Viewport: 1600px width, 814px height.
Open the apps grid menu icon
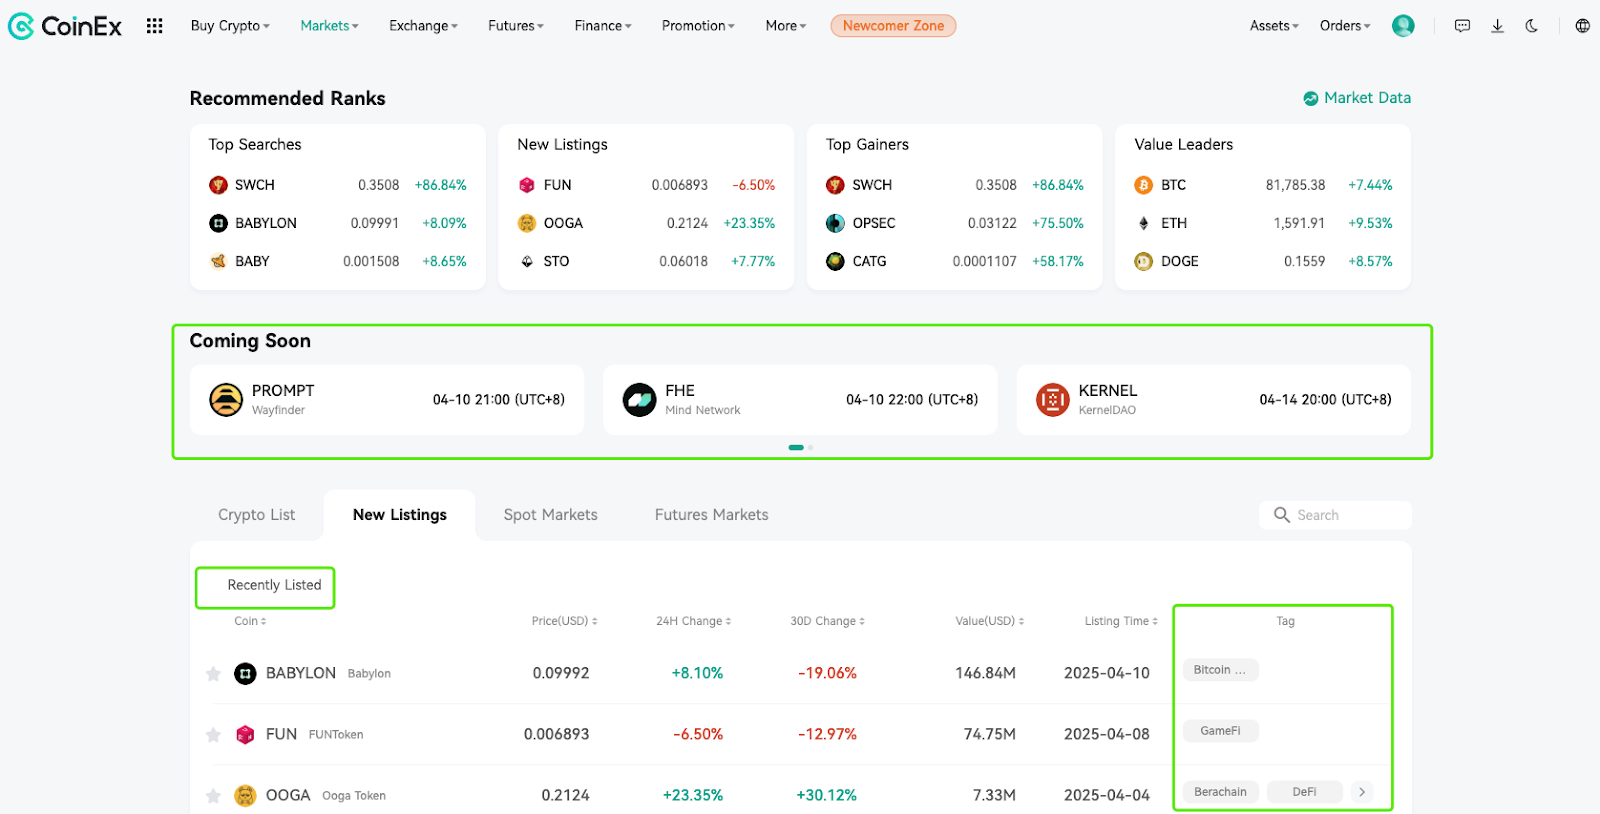tap(154, 26)
